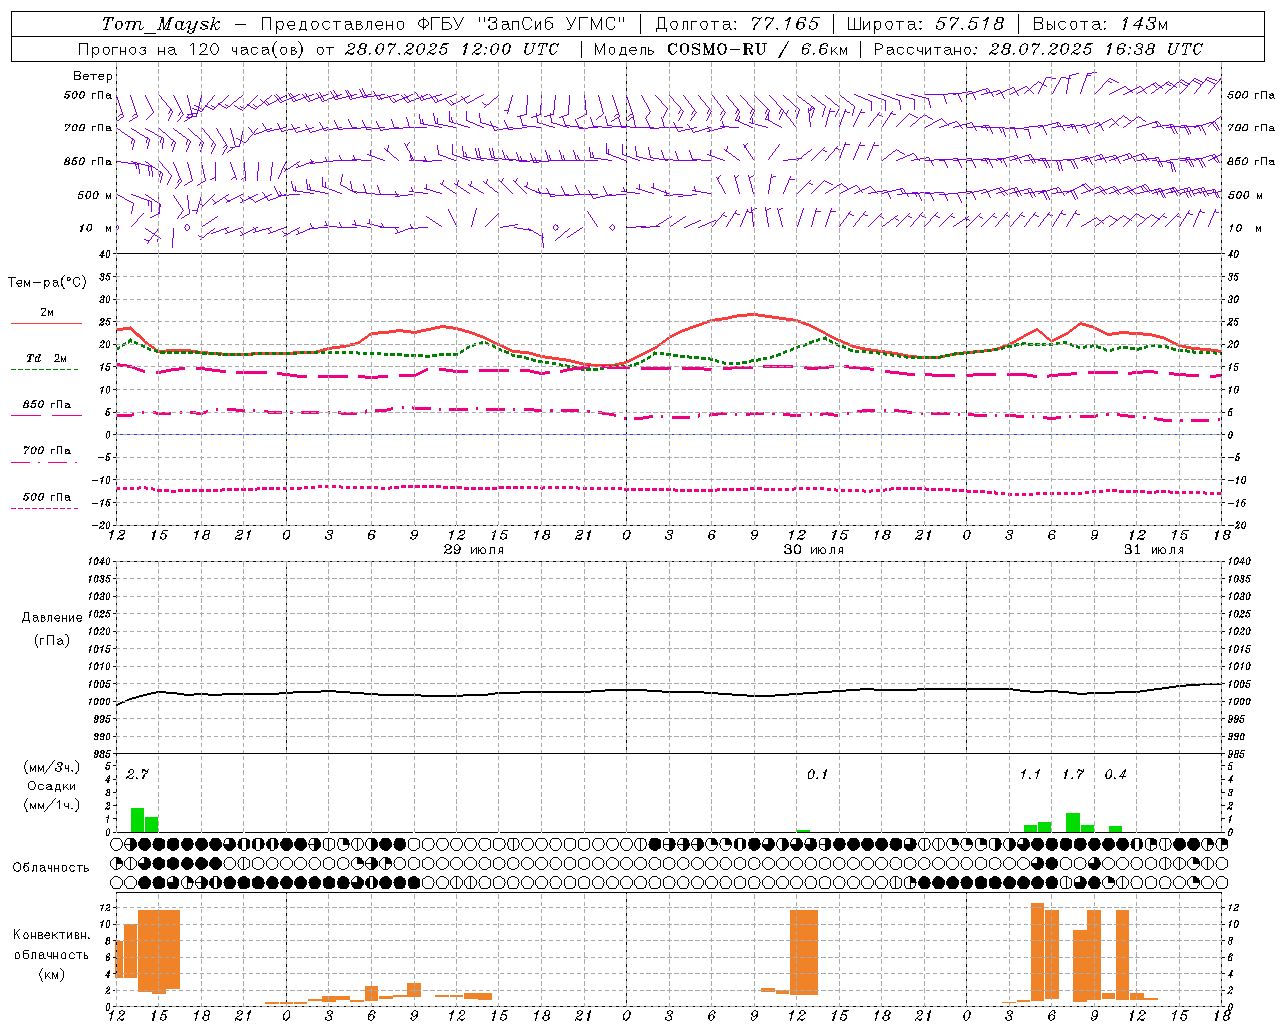Click the Осадки precipitation label

(x=51, y=786)
